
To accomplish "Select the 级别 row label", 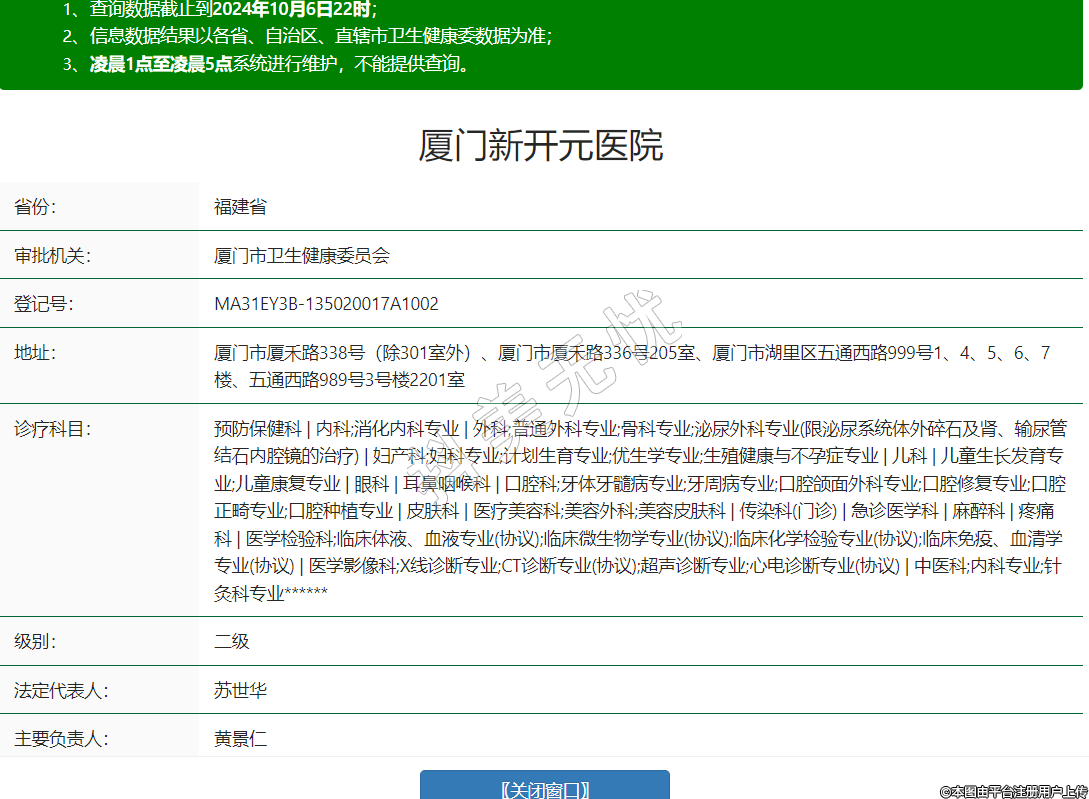I will click(35, 641).
